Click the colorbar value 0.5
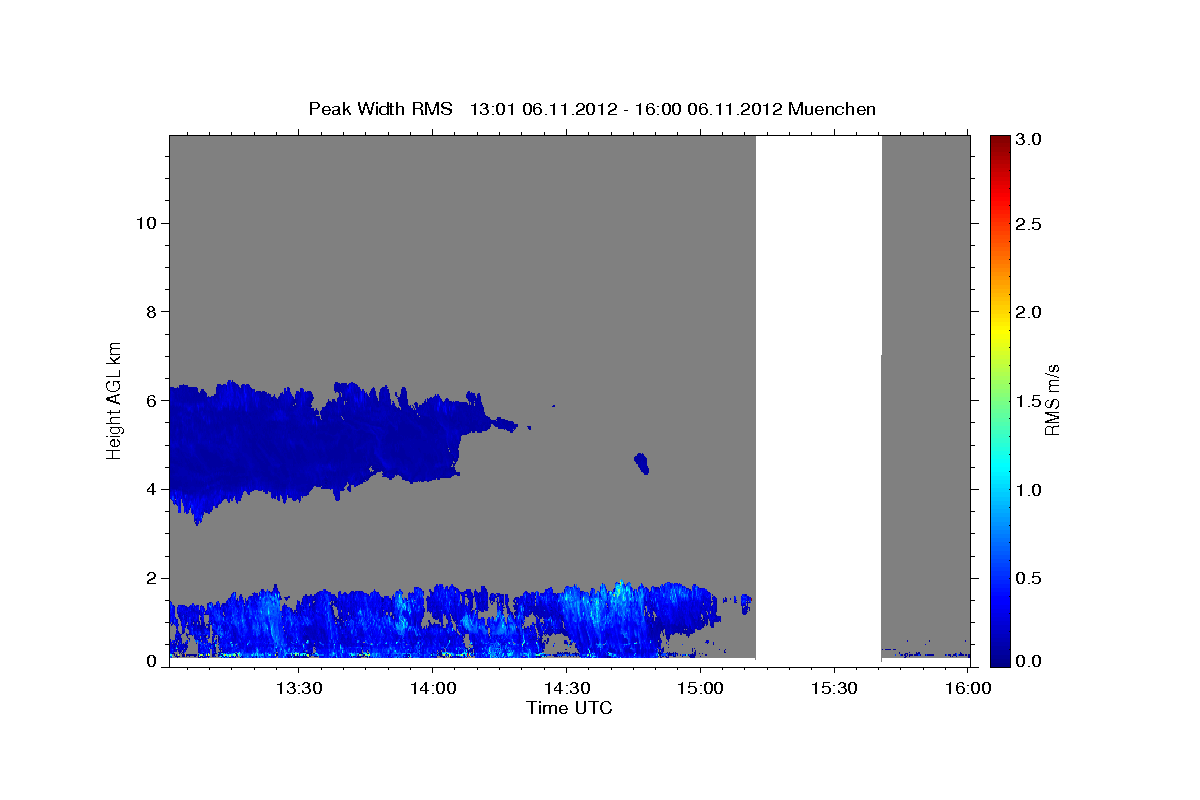Viewport: 1200px width, 800px height. pyautogui.click(x=1028, y=578)
